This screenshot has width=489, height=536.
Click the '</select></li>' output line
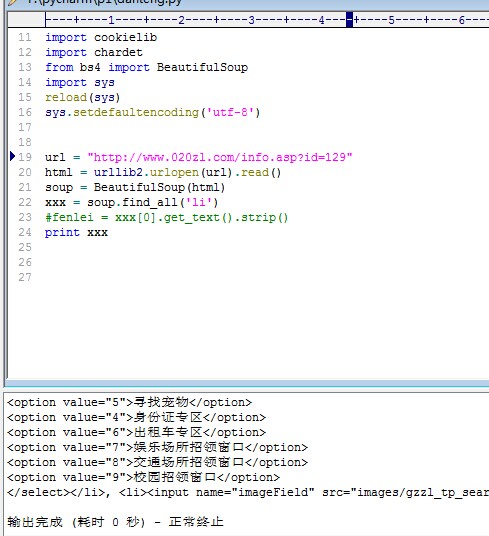pyautogui.click(x=248, y=493)
